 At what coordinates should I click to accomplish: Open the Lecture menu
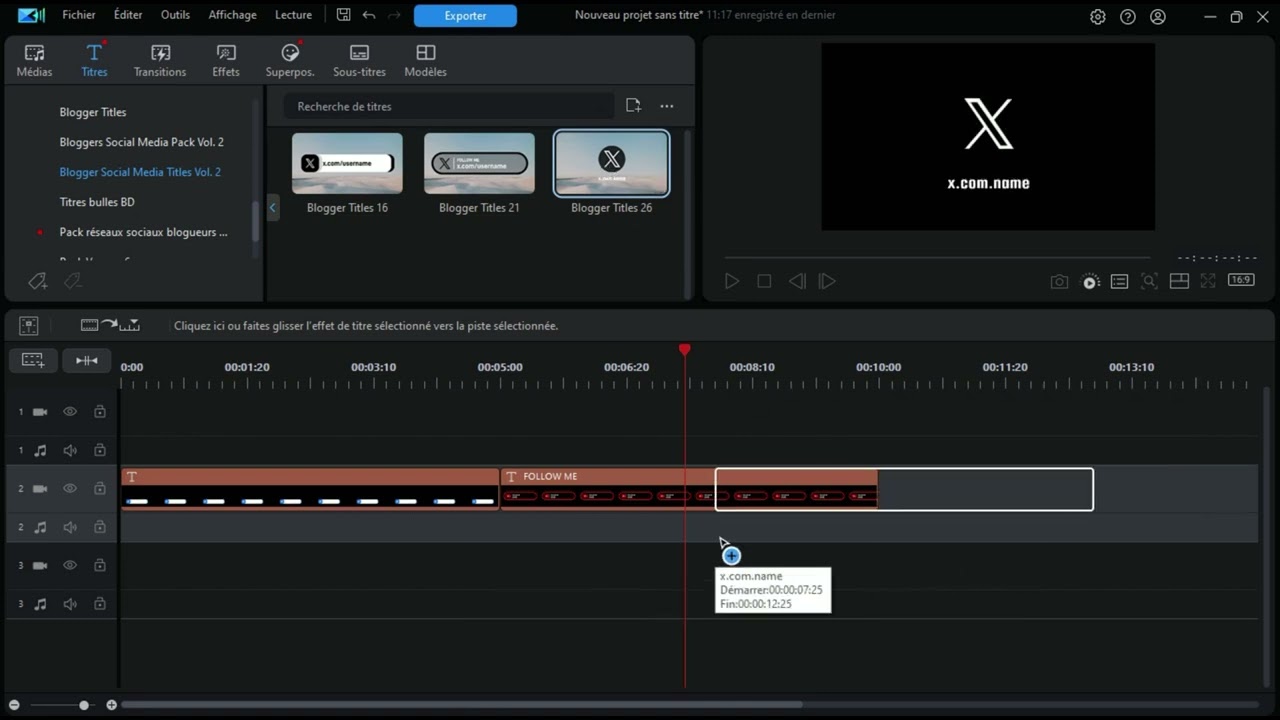point(293,15)
